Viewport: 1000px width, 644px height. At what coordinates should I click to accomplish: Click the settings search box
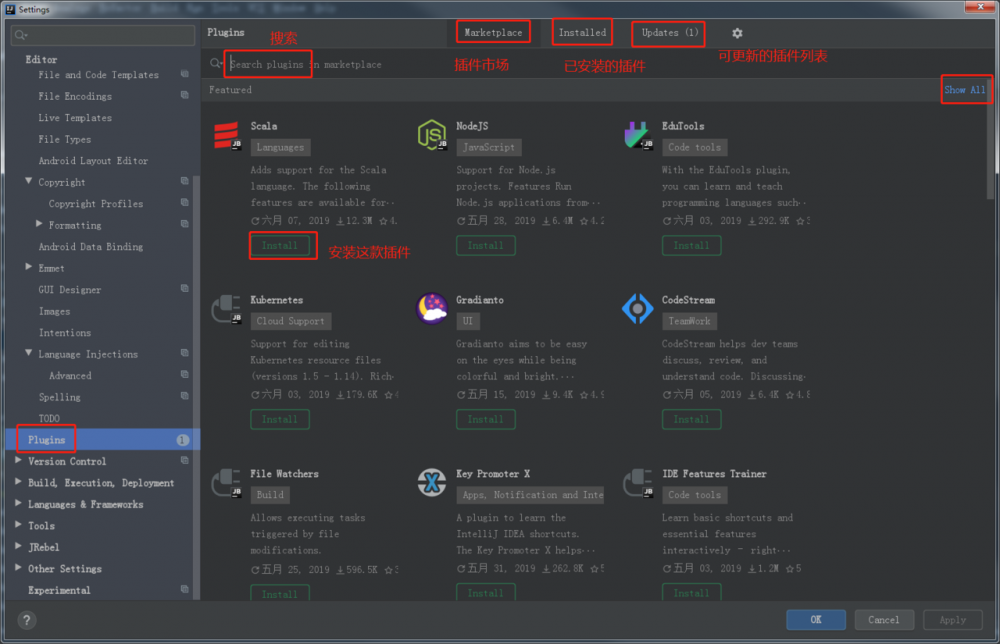tap(103, 35)
